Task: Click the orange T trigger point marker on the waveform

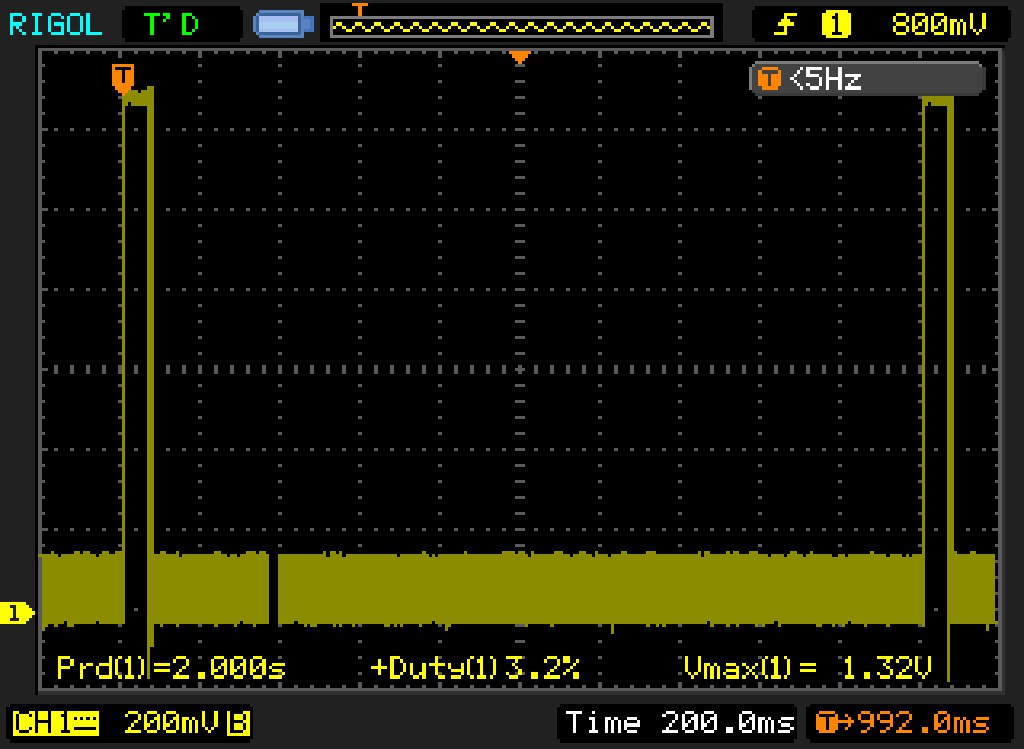Action: pyautogui.click(x=123, y=77)
